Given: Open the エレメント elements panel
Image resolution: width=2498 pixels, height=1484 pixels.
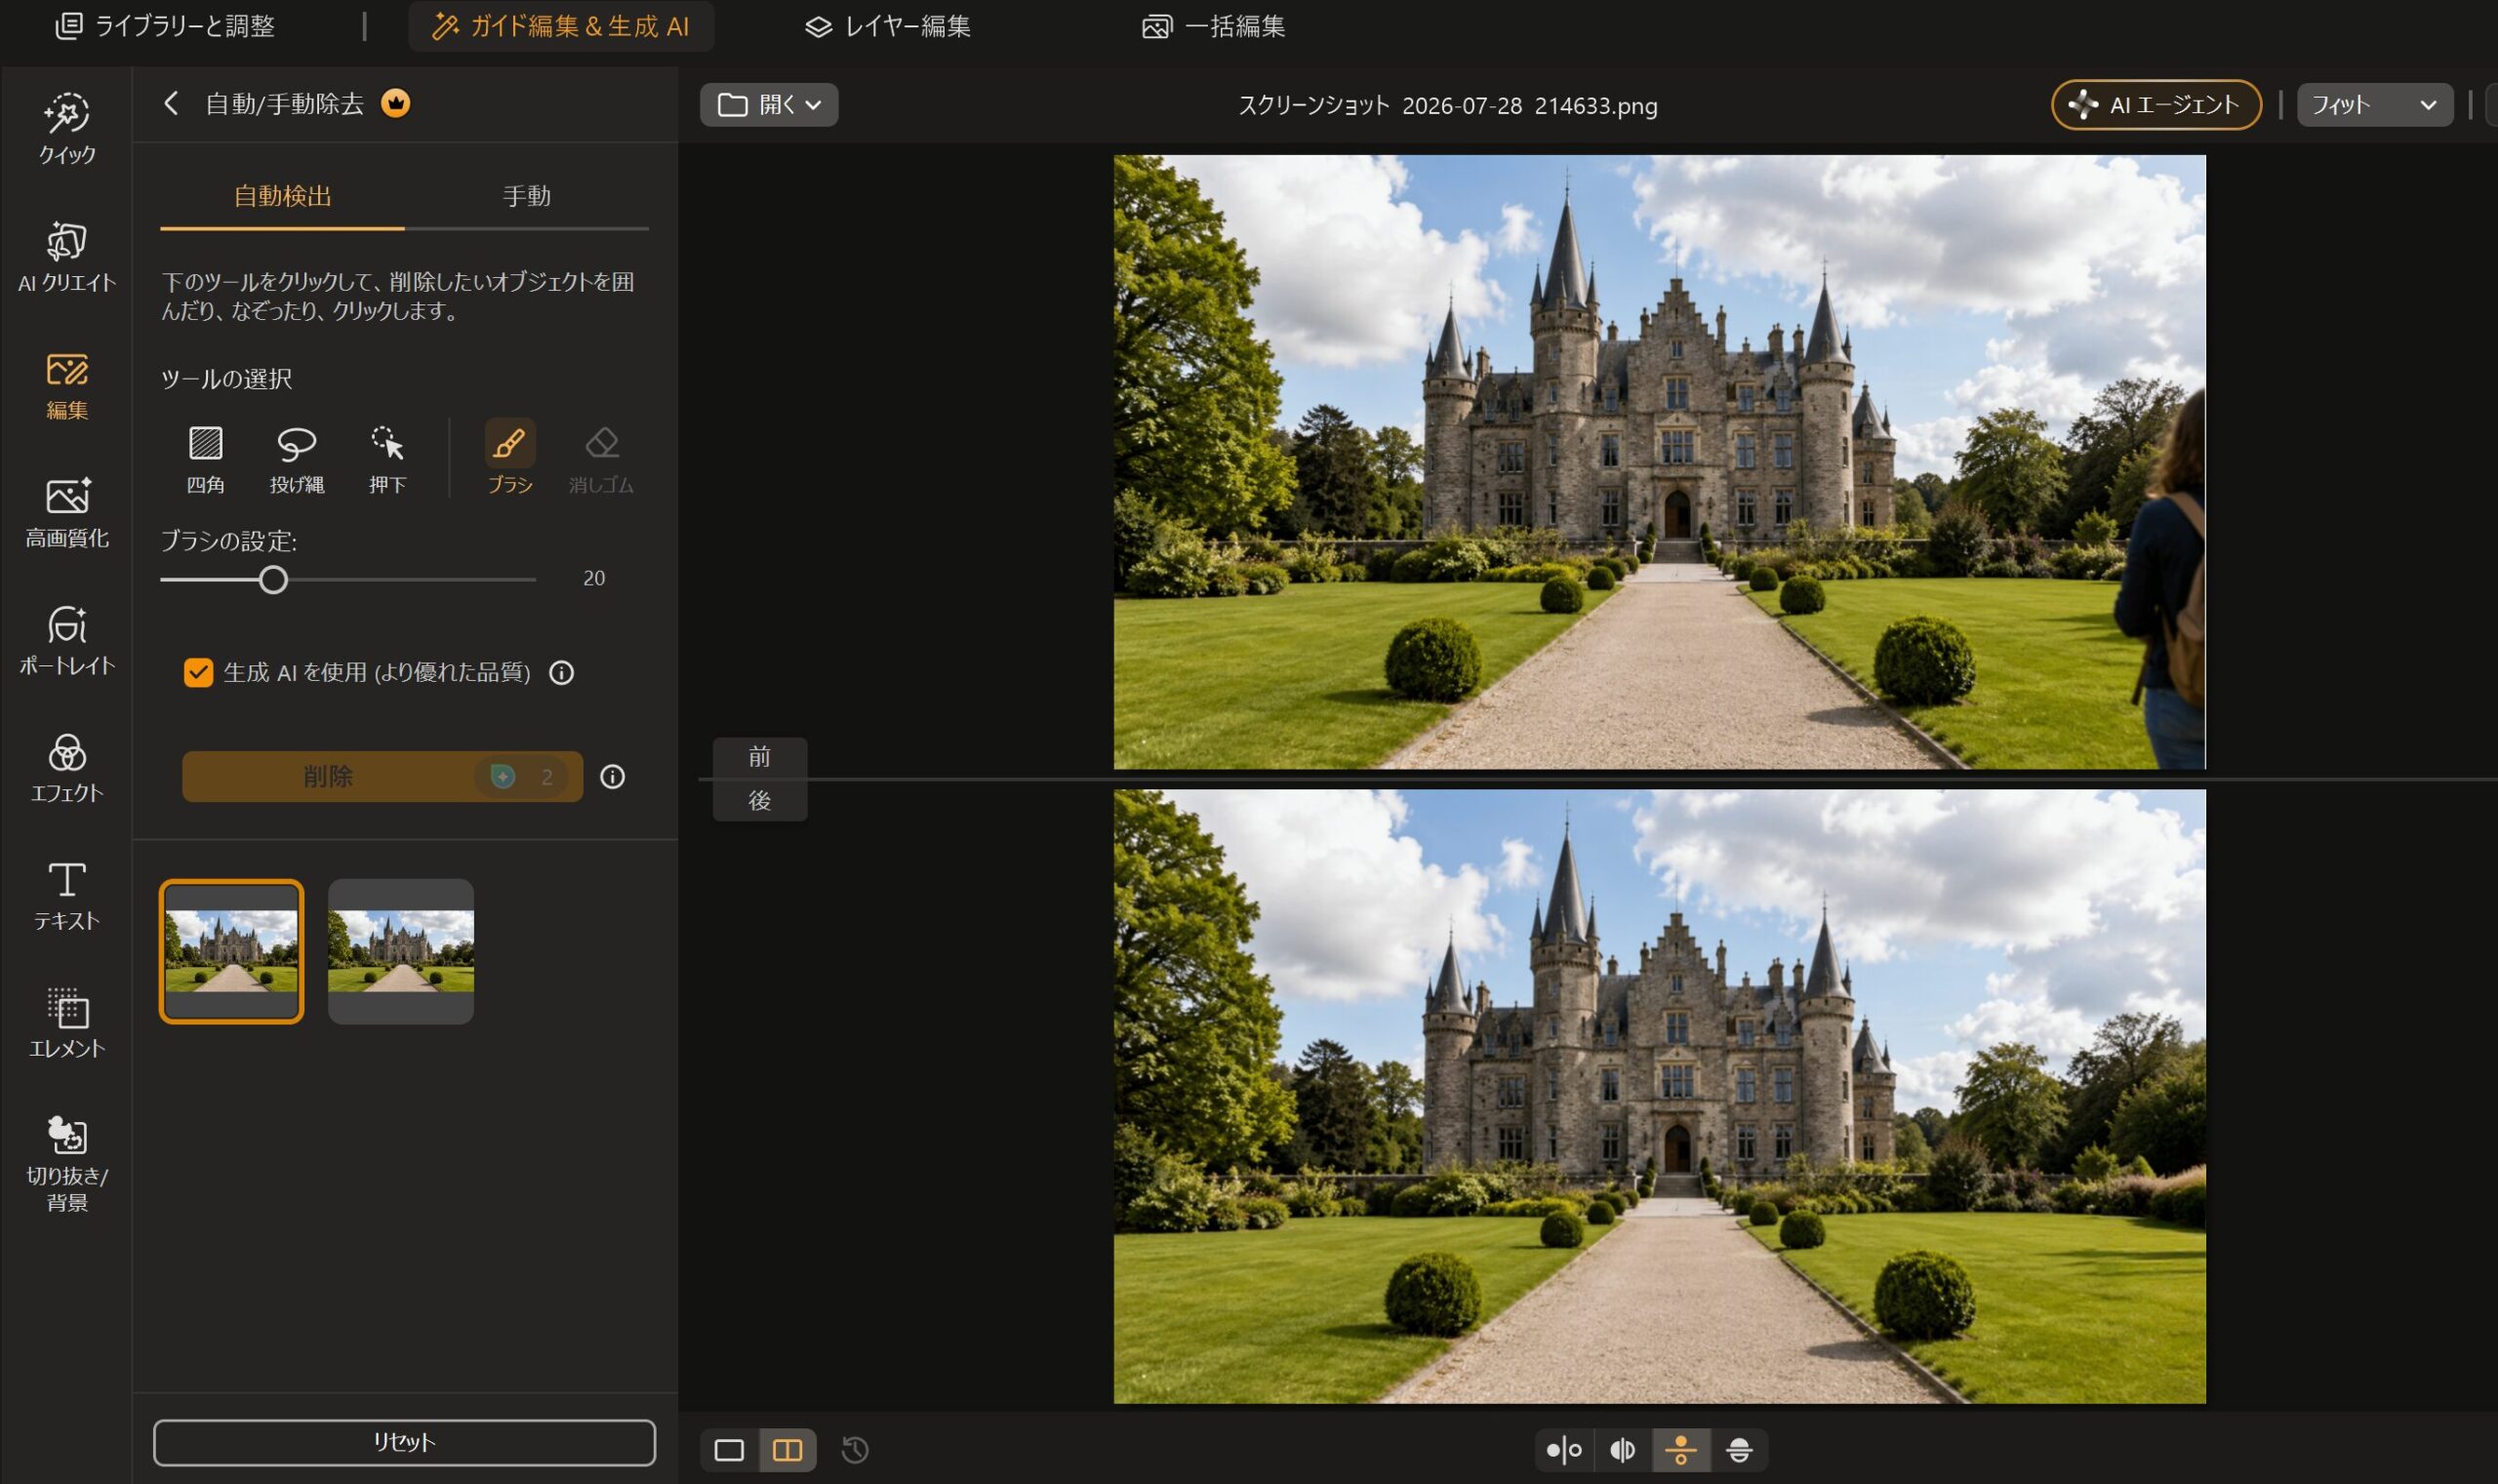Looking at the screenshot, I should click(x=67, y=1023).
